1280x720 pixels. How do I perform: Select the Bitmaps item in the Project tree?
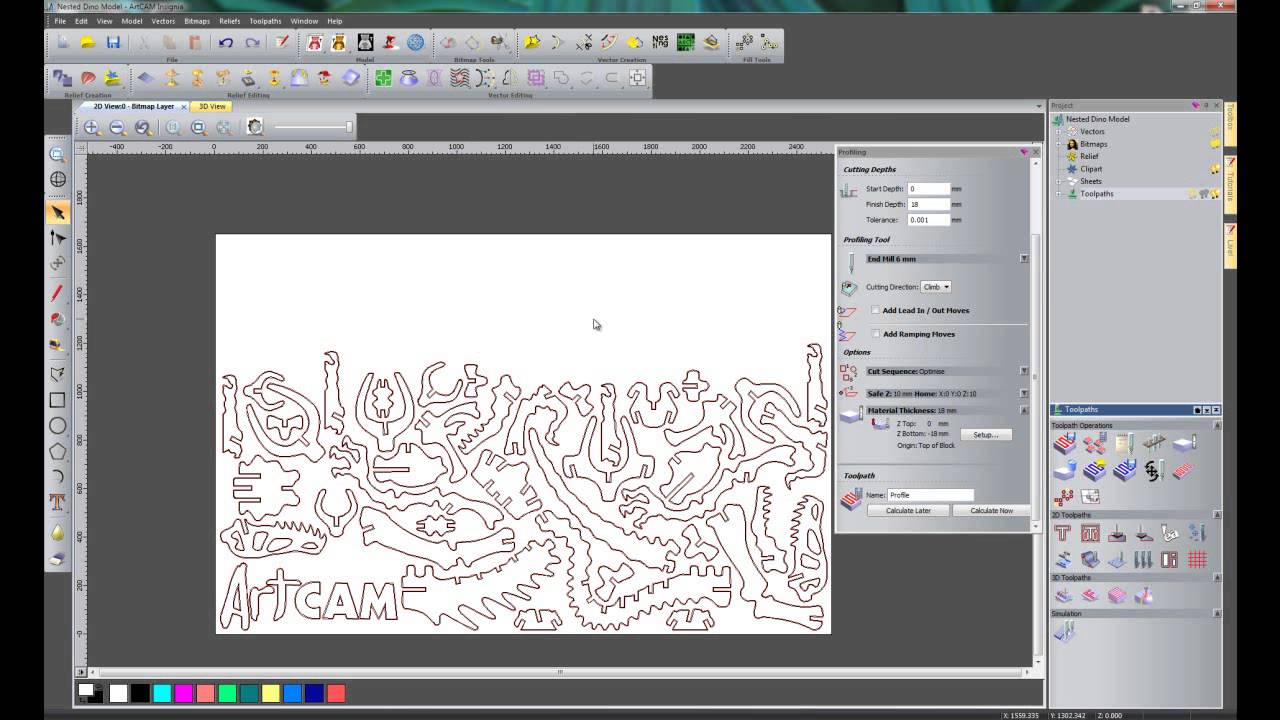(1093, 144)
